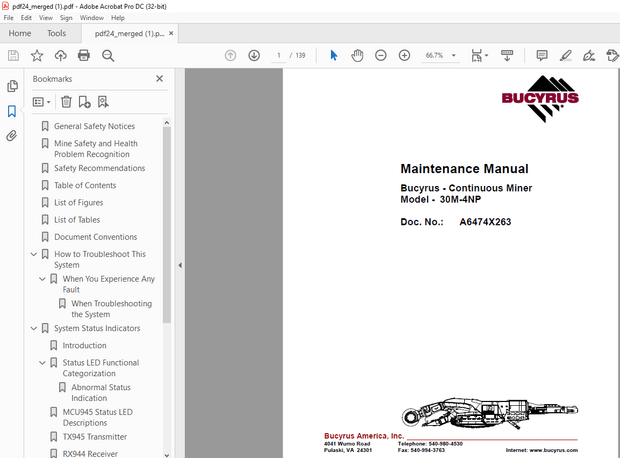This screenshot has width=620, height=458.
Task: Select the Highlight text pen tool
Action: (x=565, y=55)
